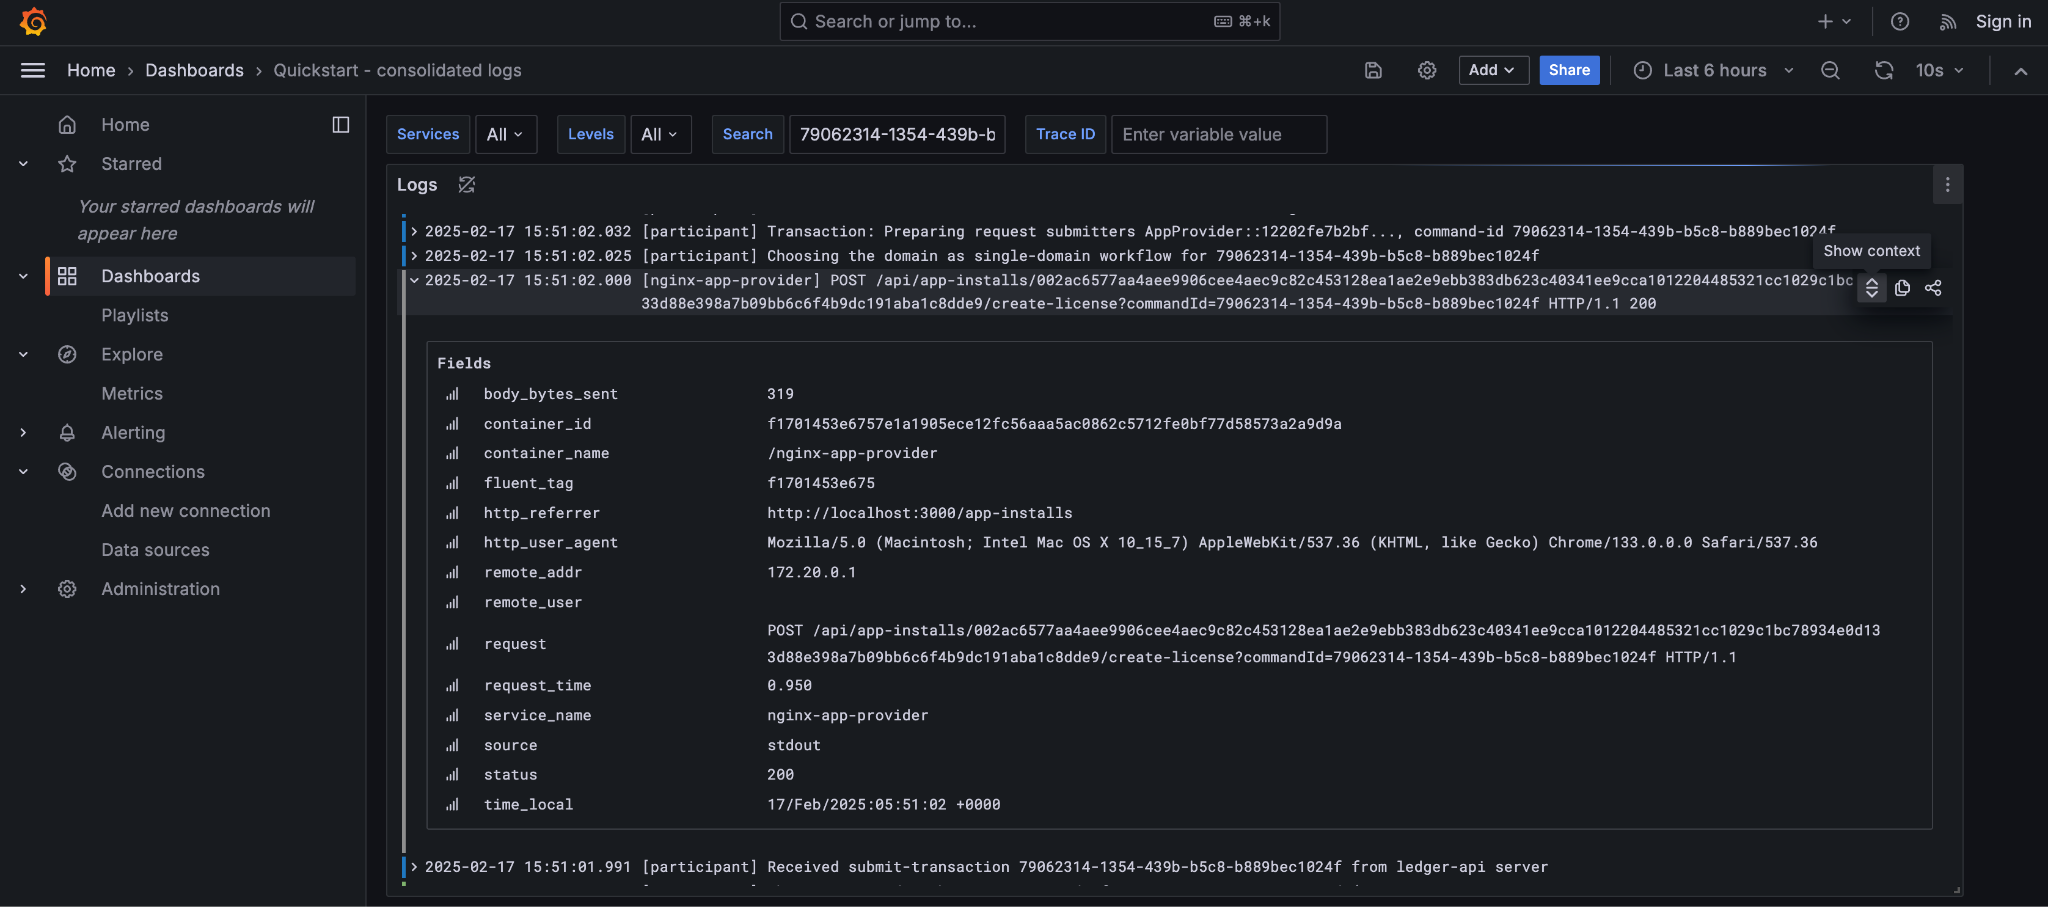Open Alerting via the bell icon
Image resolution: width=2048 pixels, height=907 pixels.
(67, 432)
